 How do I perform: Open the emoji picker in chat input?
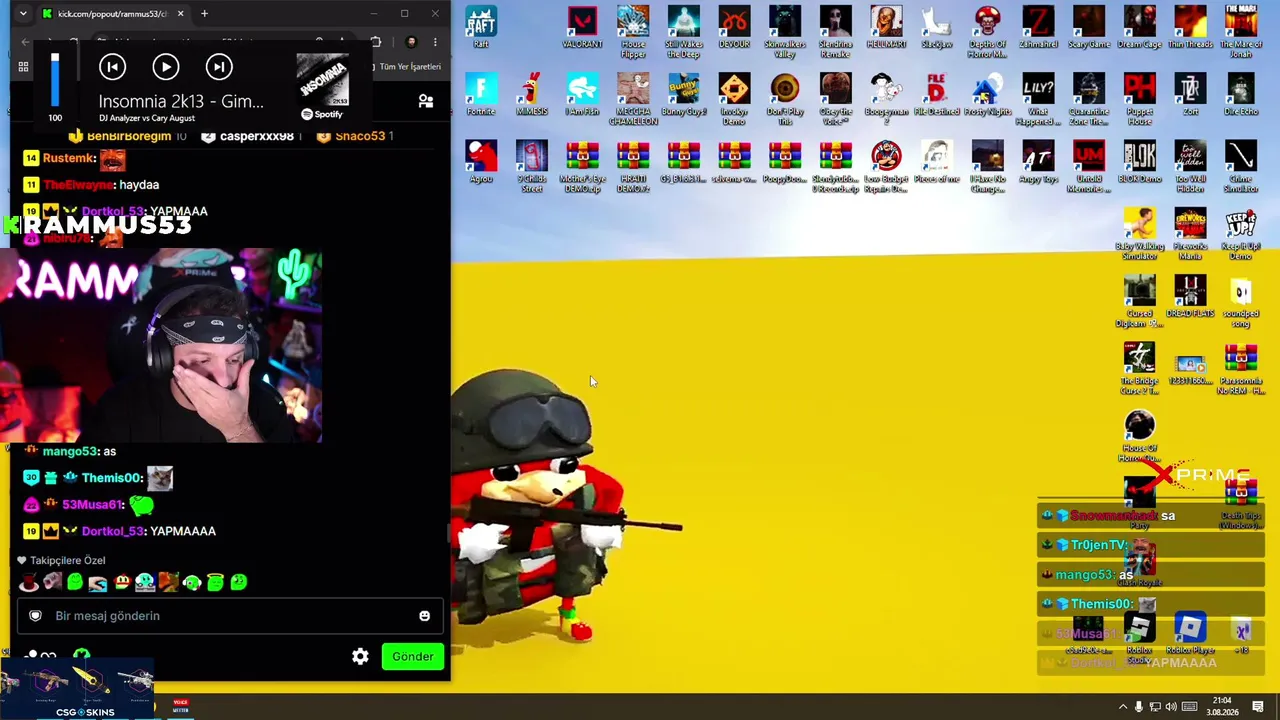(x=425, y=616)
